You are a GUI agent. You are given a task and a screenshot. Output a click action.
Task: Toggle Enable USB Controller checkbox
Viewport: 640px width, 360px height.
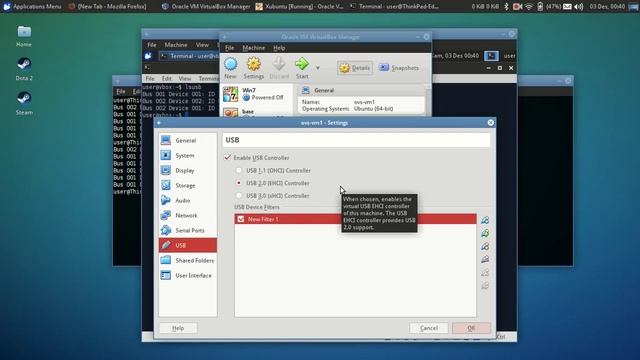pos(227,158)
